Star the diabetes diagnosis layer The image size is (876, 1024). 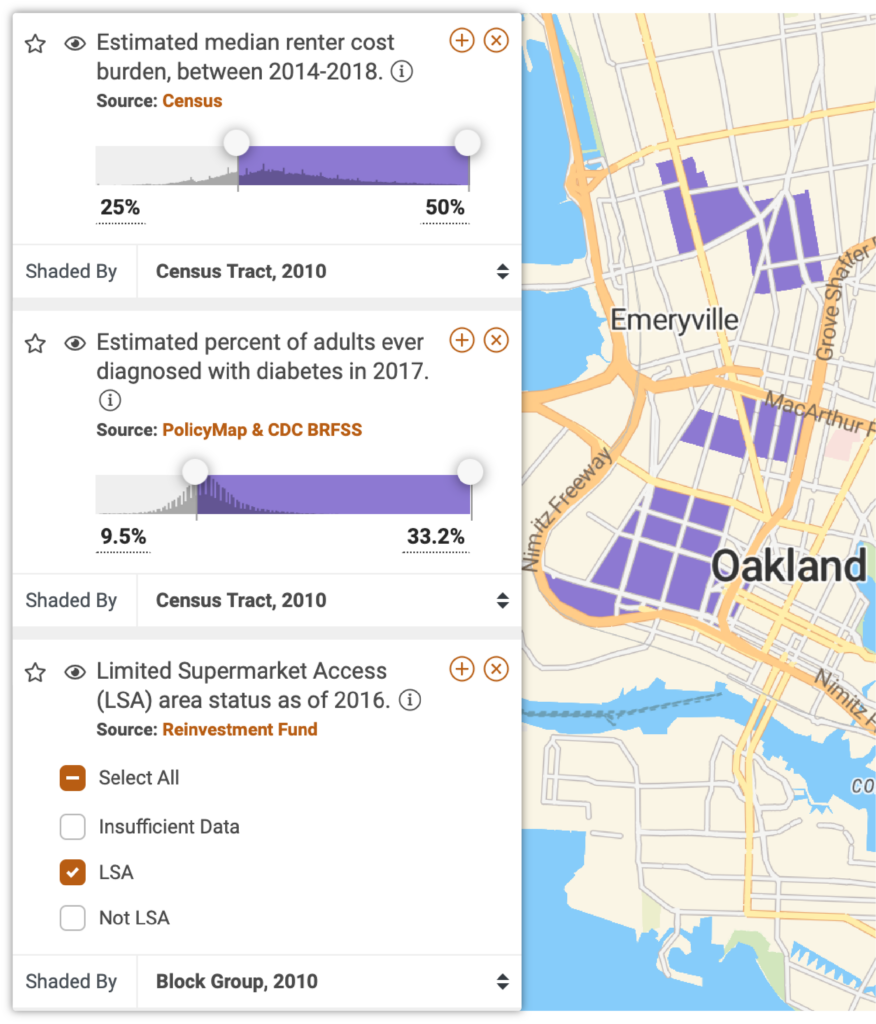click(x=35, y=344)
